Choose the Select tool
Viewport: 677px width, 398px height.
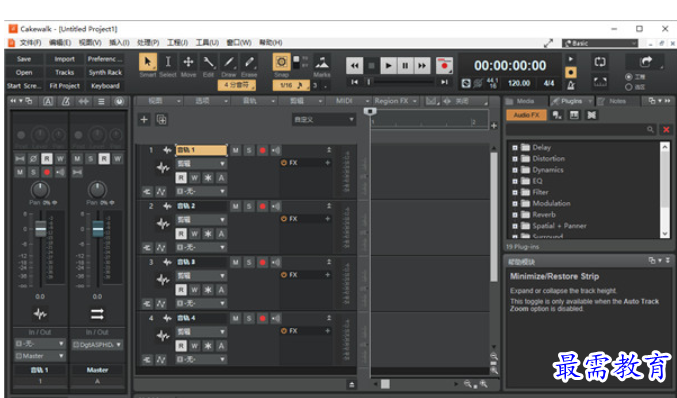click(x=168, y=62)
